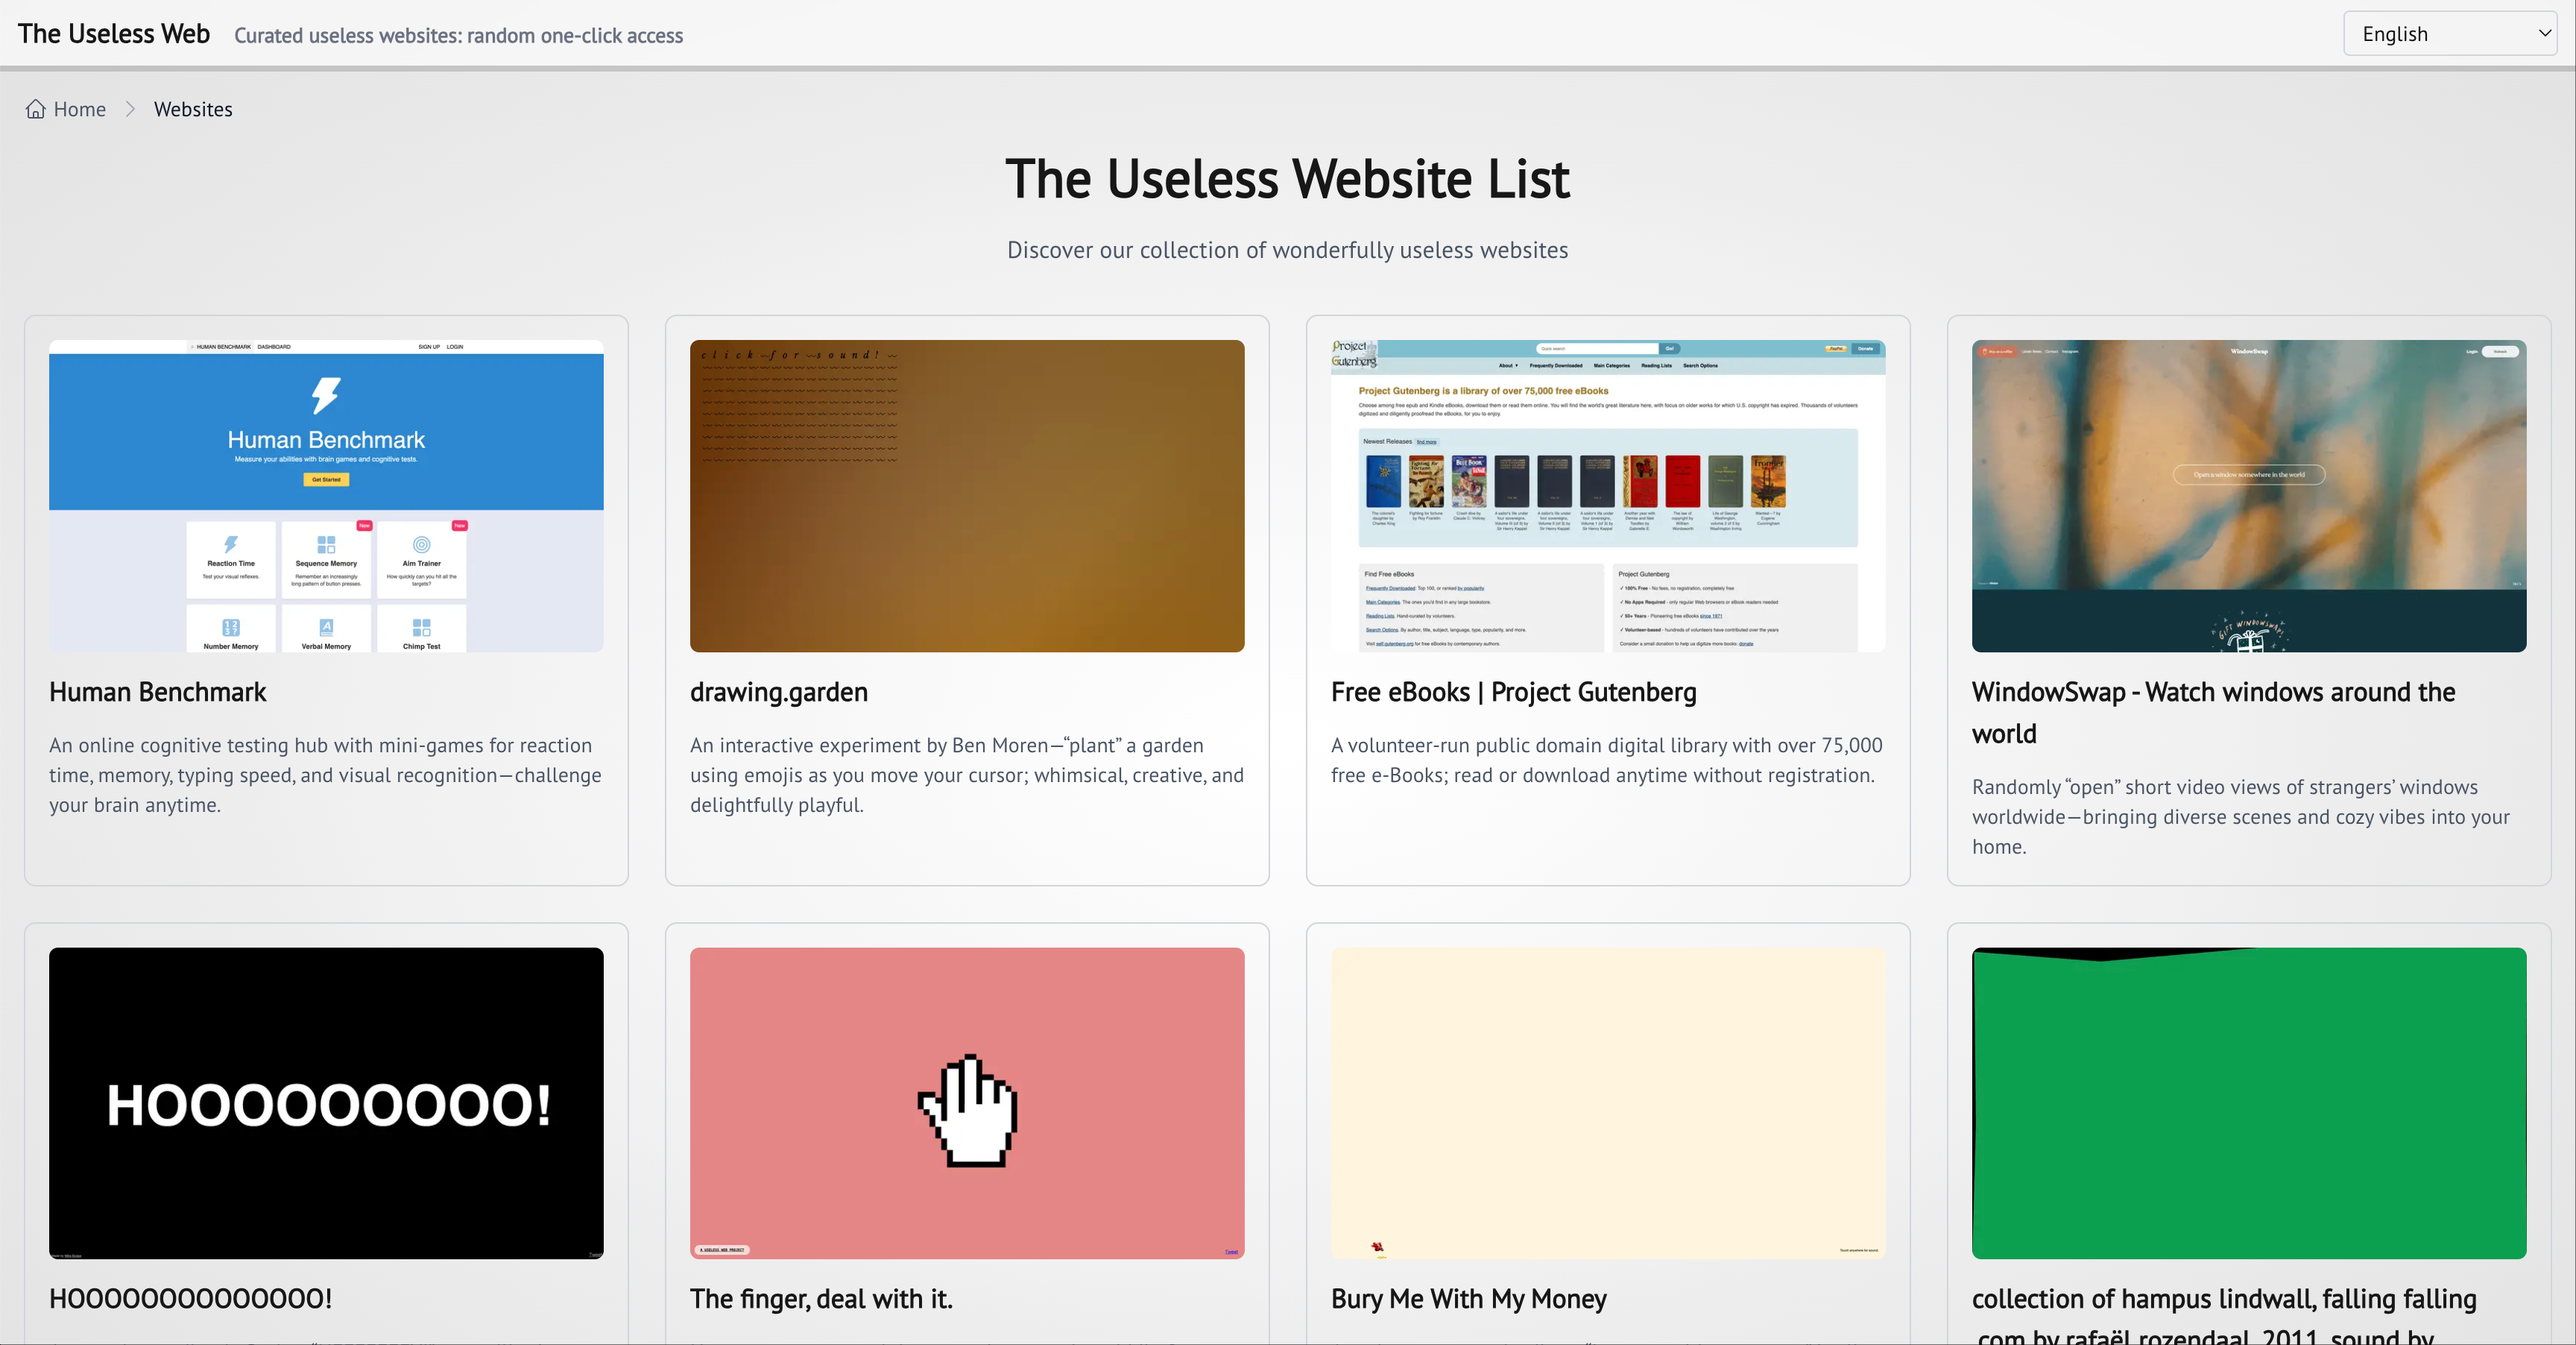The image size is (2576, 1345).
Task: Click the pixel hand cursor icon
Action: click(x=967, y=1110)
